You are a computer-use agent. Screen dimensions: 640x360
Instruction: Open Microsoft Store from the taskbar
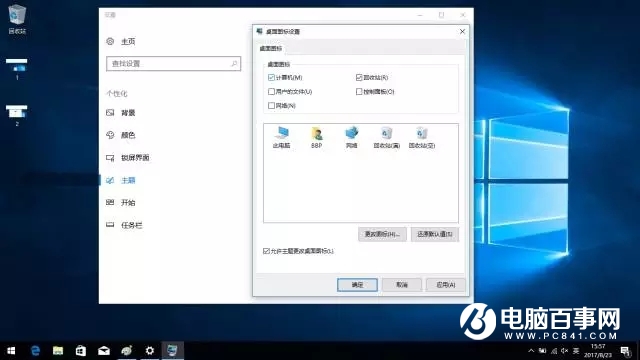(x=81, y=351)
